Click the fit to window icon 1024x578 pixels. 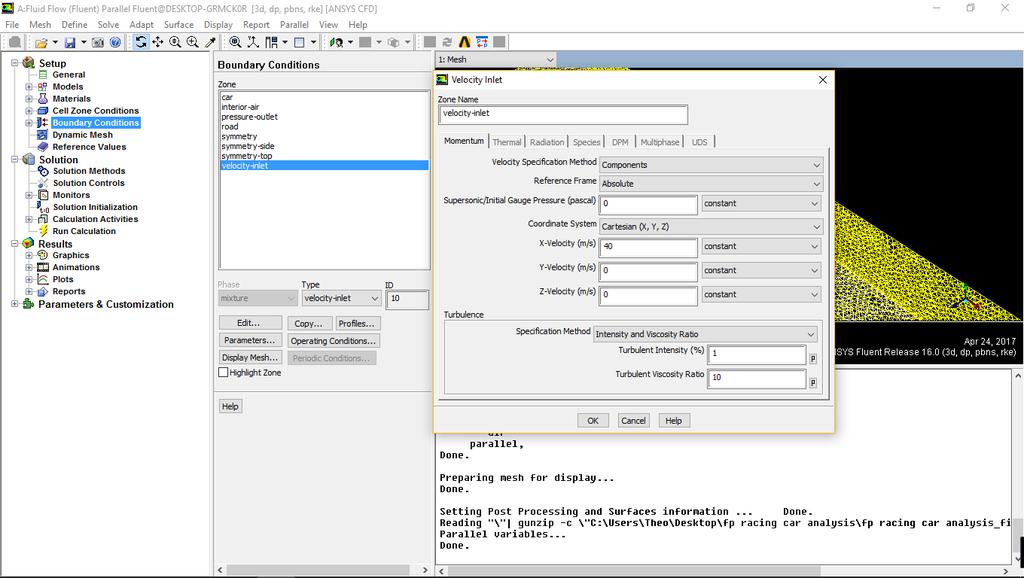235,42
